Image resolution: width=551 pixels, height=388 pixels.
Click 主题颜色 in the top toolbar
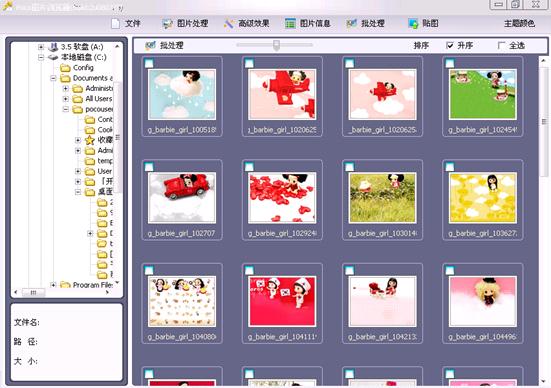pyautogui.click(x=519, y=24)
